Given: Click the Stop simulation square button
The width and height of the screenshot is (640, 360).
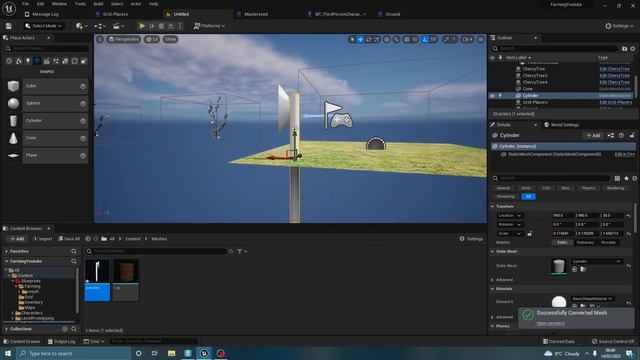Looking at the screenshot, I should [x=161, y=26].
